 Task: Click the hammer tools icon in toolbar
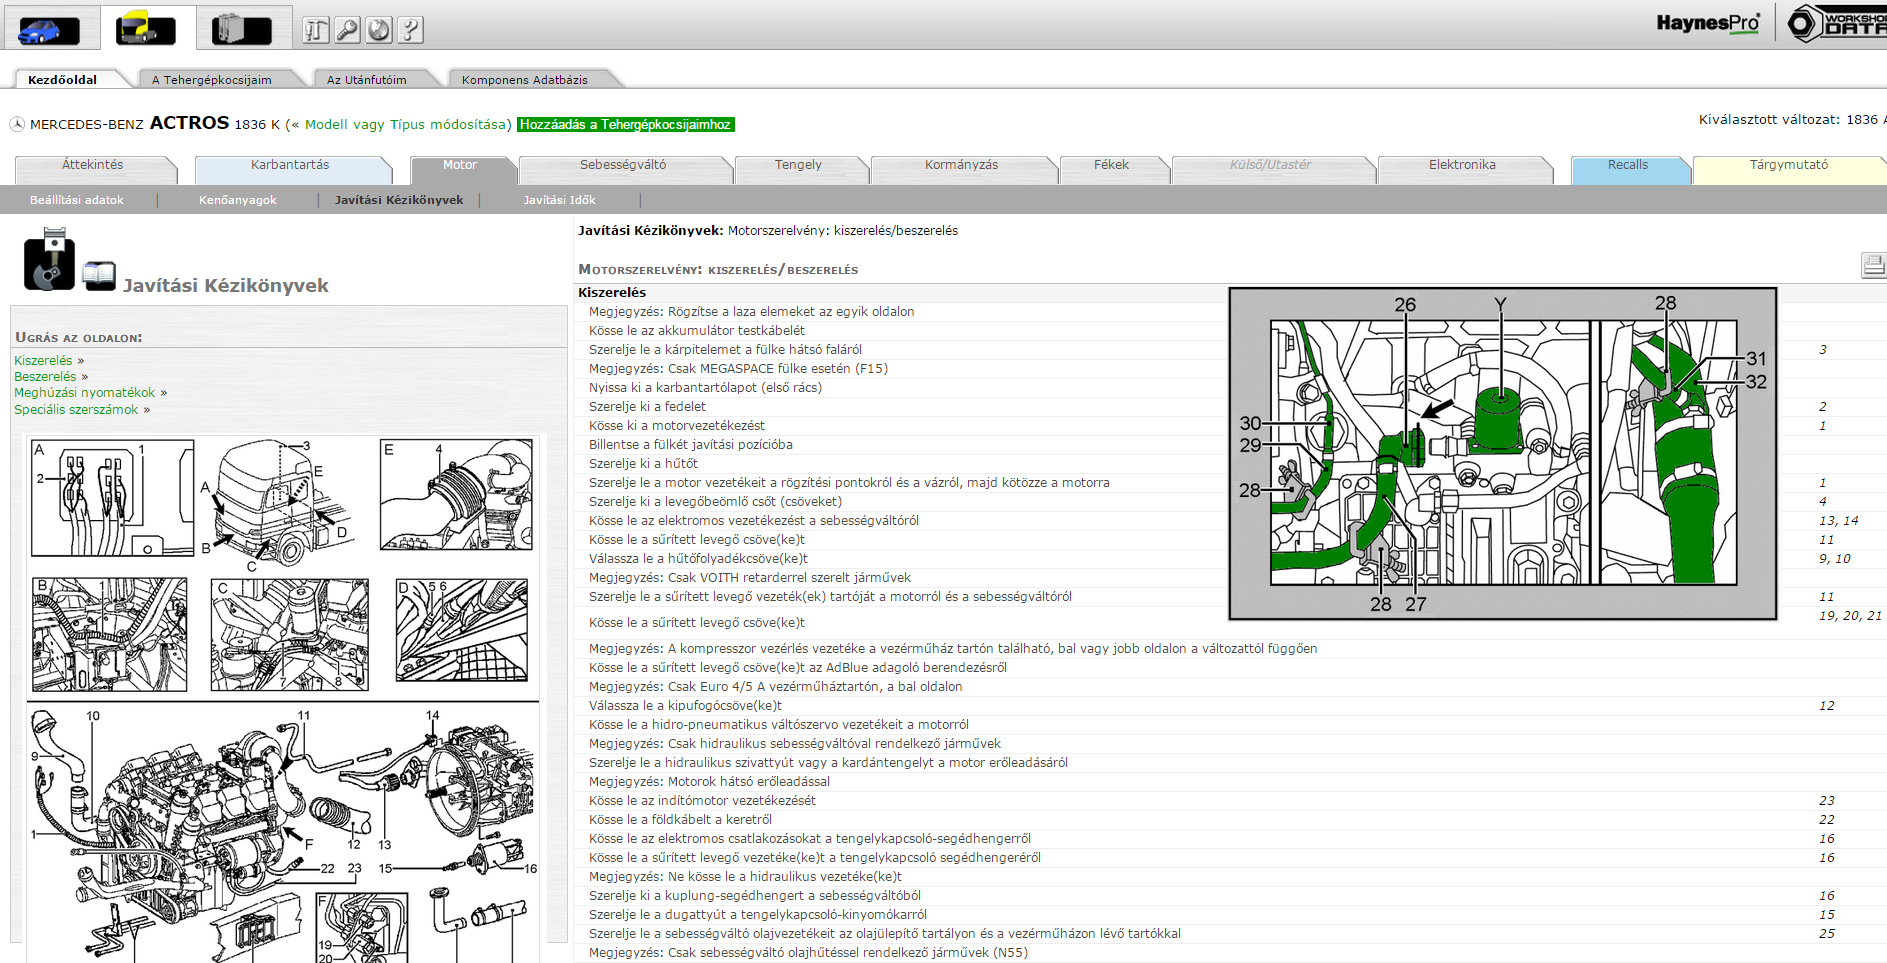[316, 30]
